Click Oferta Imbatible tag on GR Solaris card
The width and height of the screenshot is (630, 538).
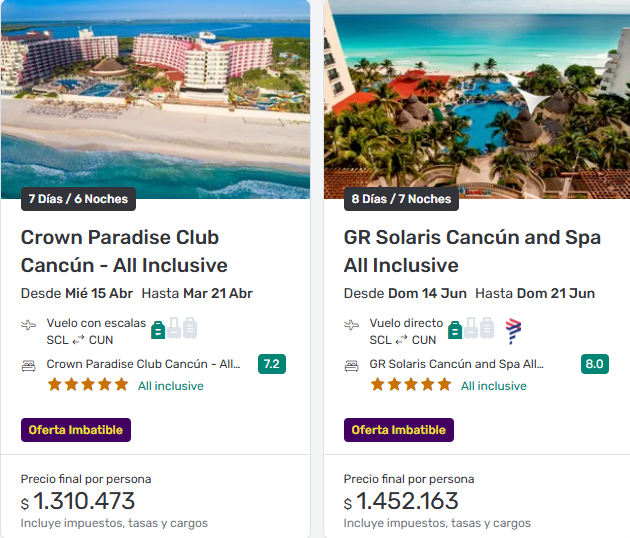(x=399, y=430)
